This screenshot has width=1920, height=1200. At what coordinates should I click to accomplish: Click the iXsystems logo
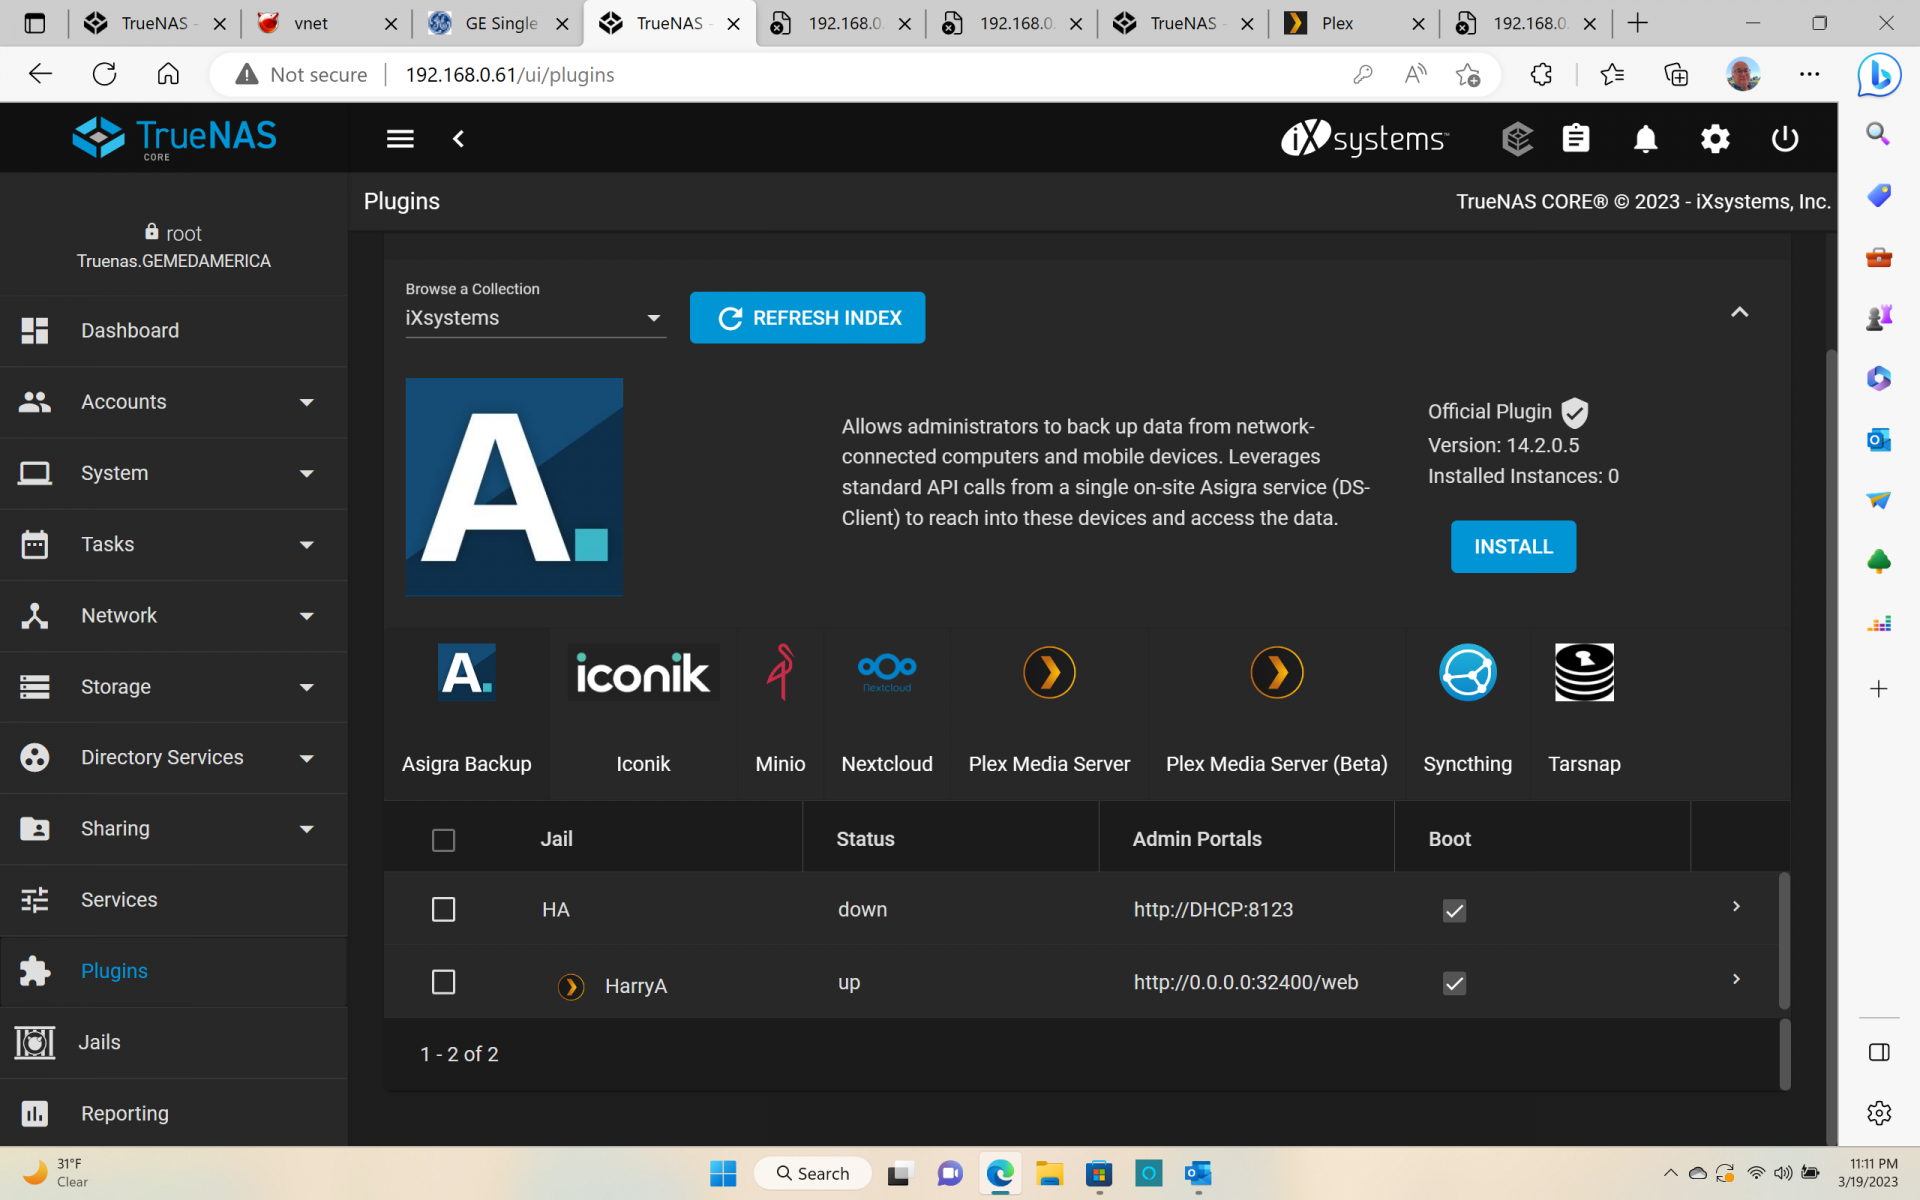(x=1364, y=139)
